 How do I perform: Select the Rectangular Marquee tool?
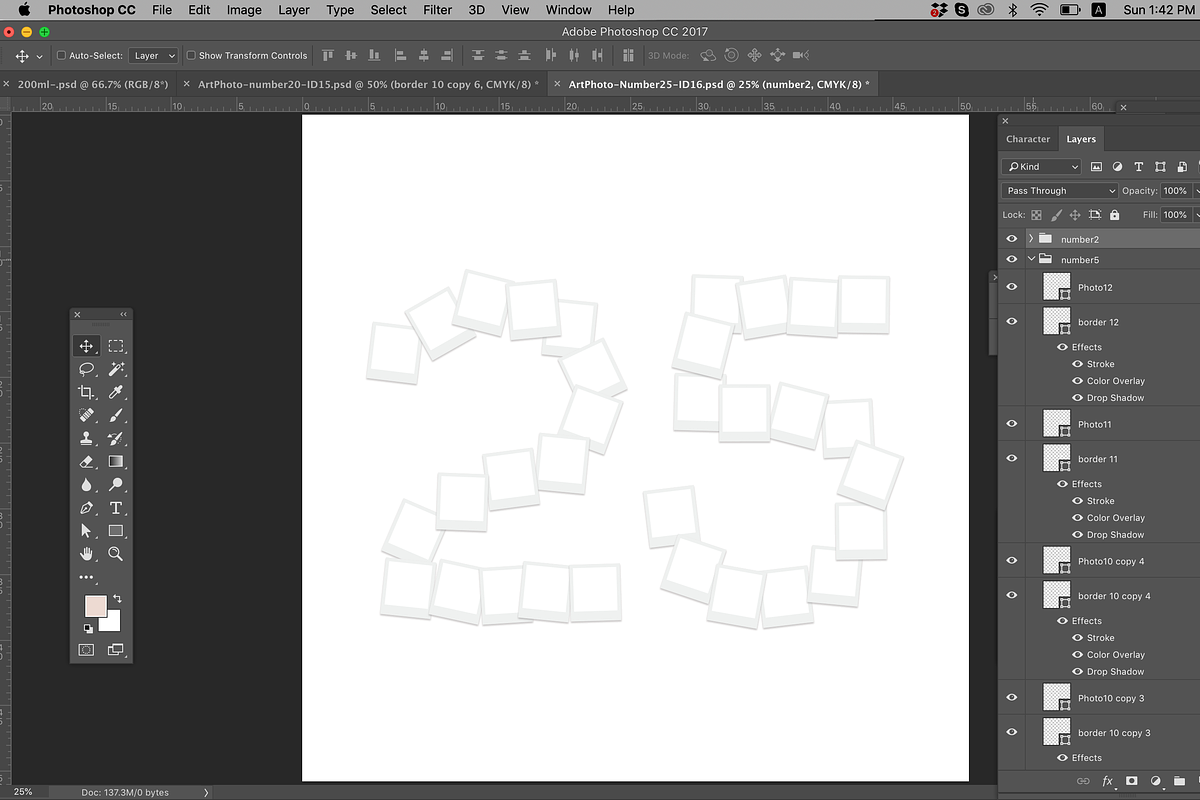point(116,346)
